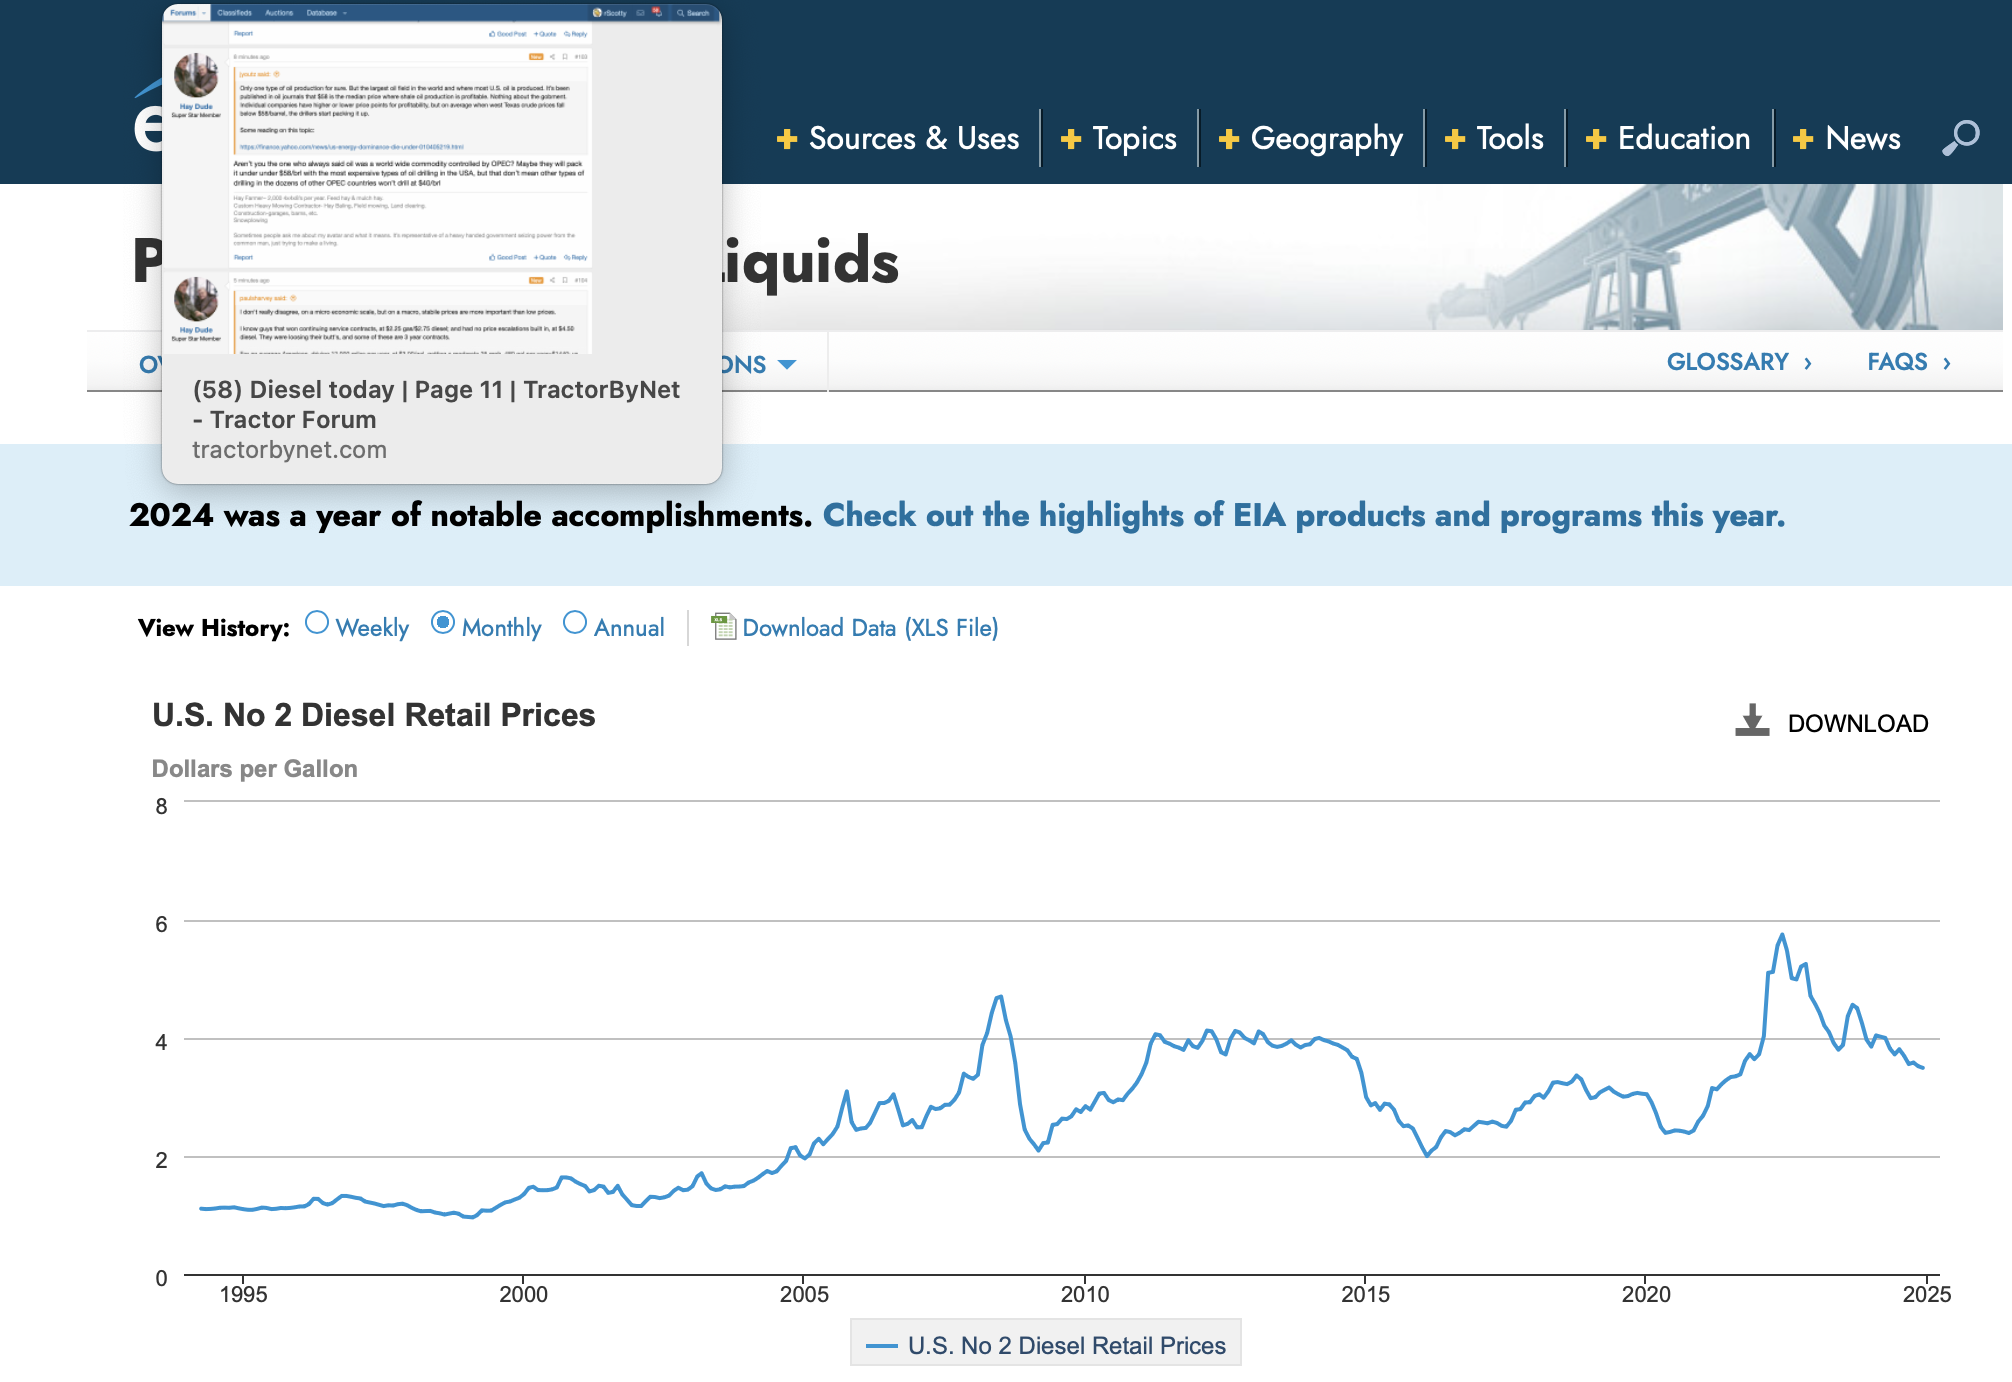2012x1382 pixels.
Task: Click plus icon beside Education
Action: pyautogui.click(x=1596, y=139)
